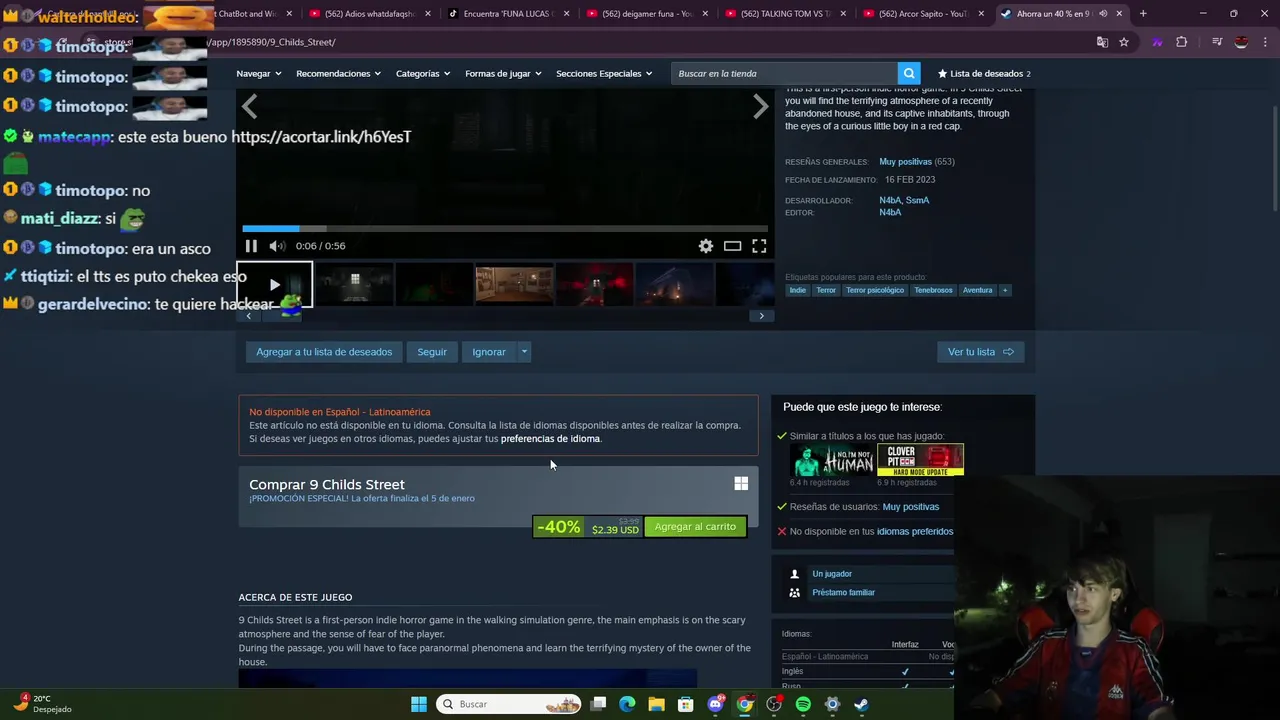Open Muy positivas general reviews link

click(905, 162)
